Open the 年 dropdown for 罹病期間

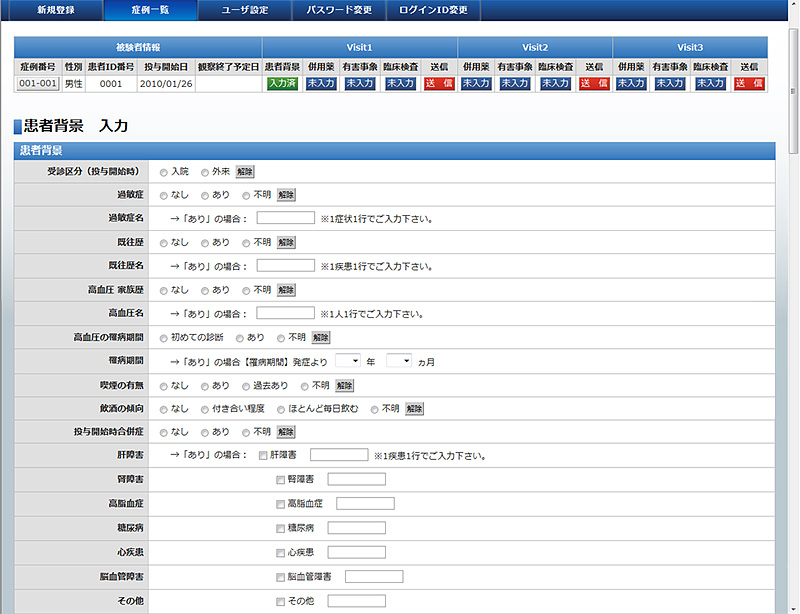[348, 360]
